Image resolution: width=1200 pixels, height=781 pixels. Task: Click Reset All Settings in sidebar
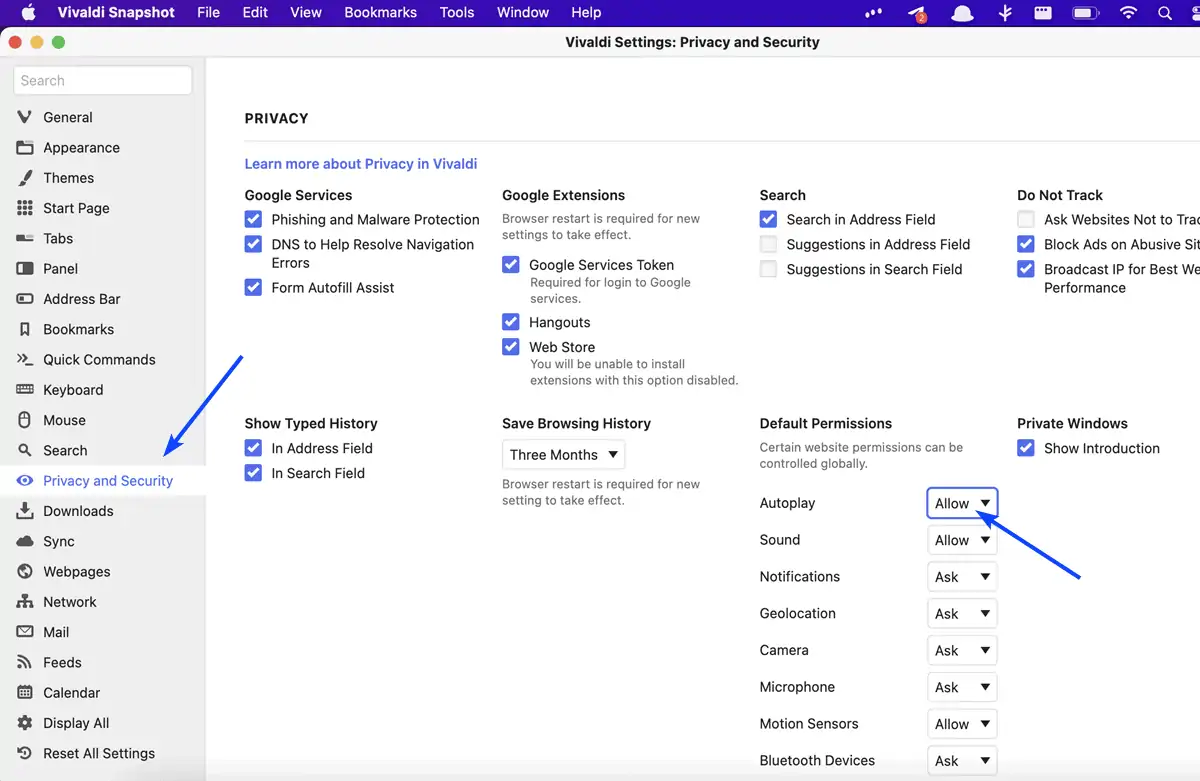pyautogui.click(x=98, y=753)
